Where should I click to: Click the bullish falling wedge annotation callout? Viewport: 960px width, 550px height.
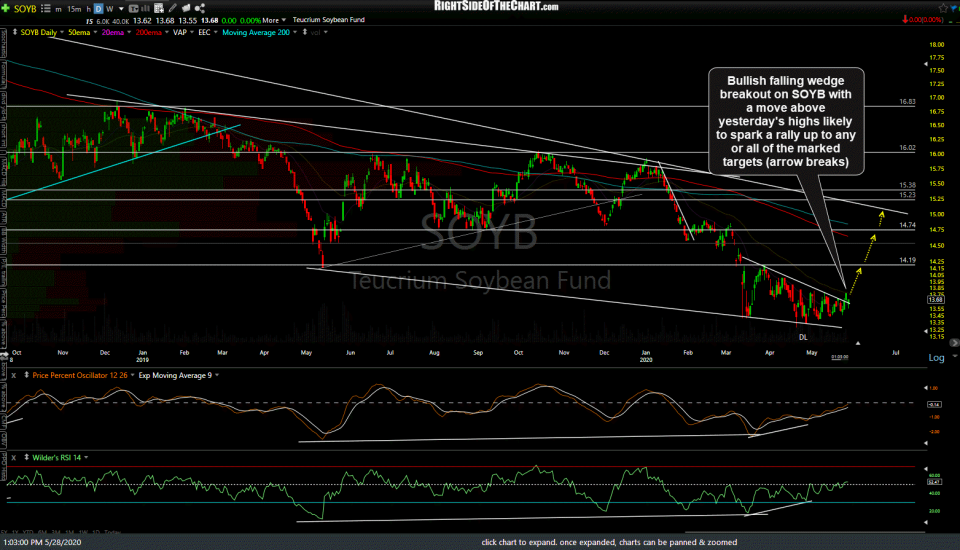(786, 121)
